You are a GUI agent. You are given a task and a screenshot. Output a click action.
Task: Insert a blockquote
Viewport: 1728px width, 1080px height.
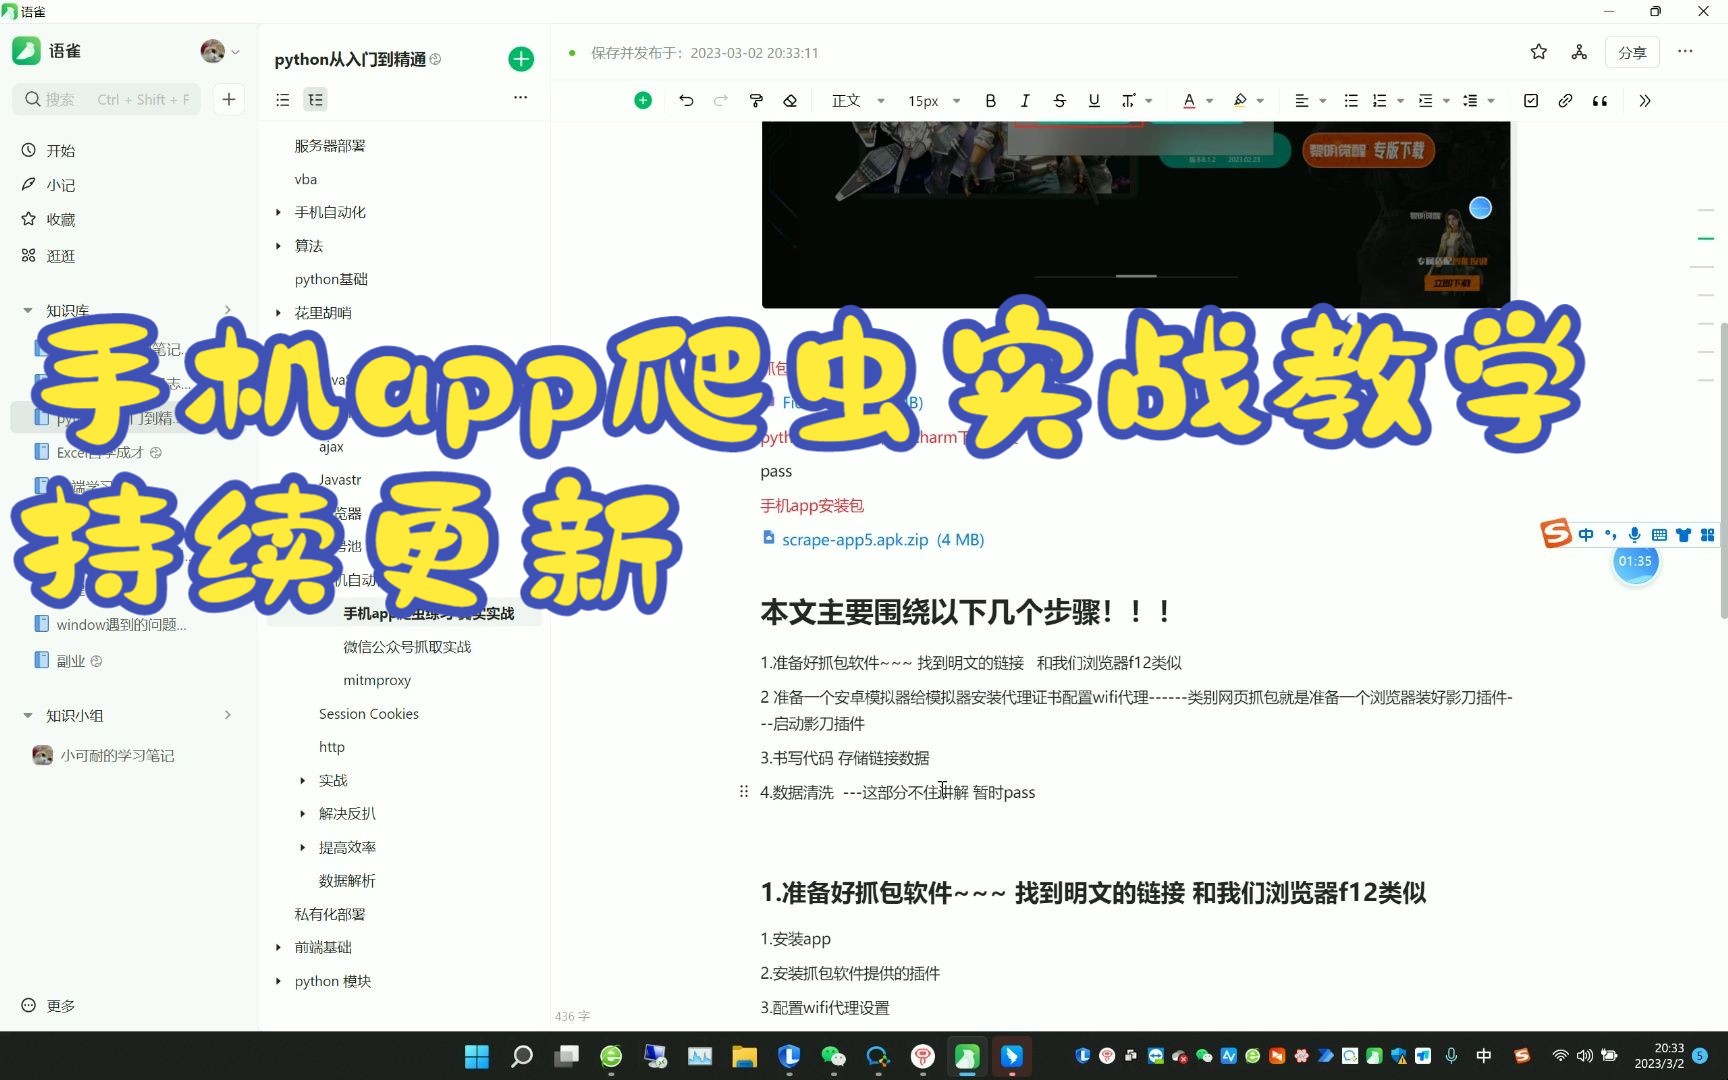tap(1599, 100)
